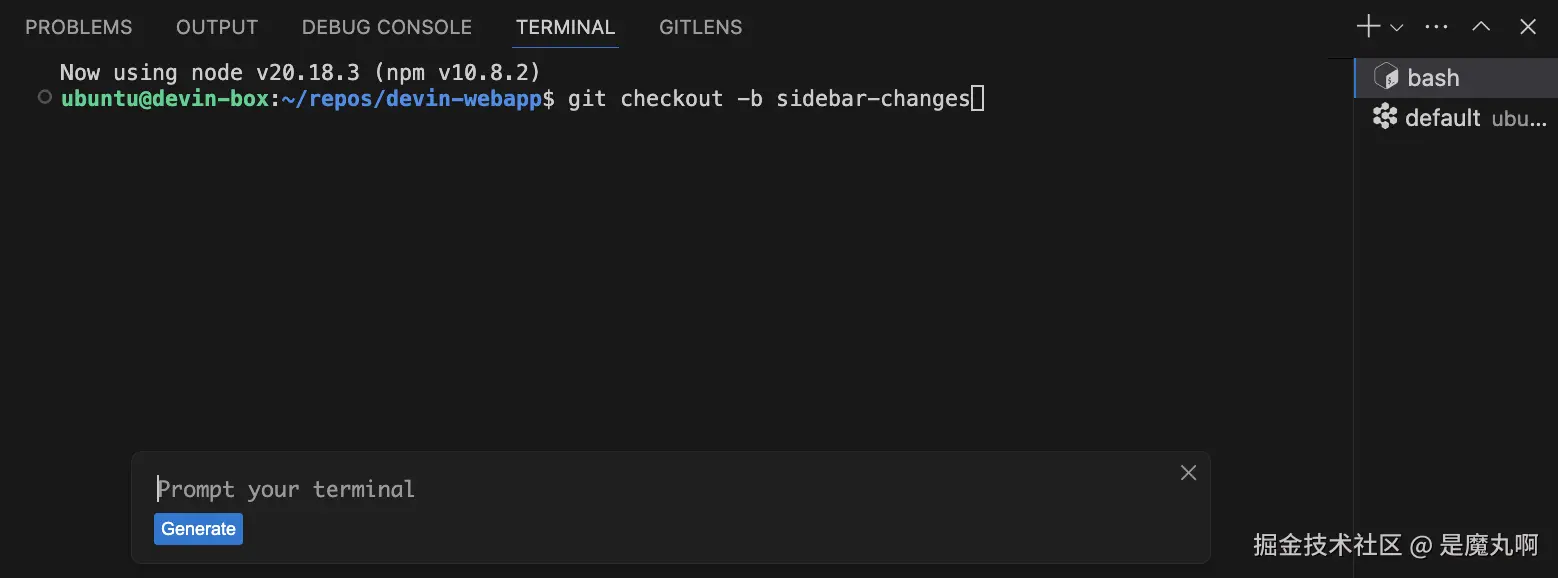Show the DEBUG CONSOLE tab
Image resolution: width=1558 pixels, height=578 pixels.
coord(387,27)
